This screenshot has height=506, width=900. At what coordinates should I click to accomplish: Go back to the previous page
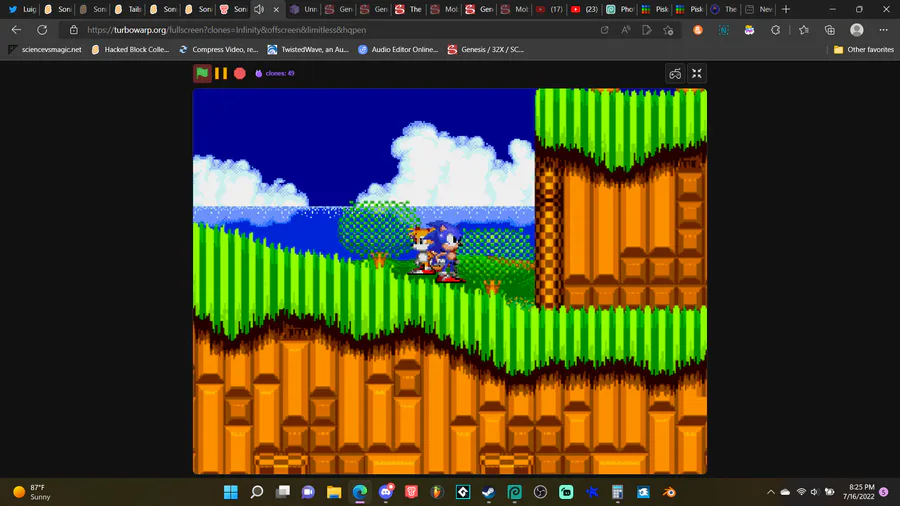pos(16,30)
